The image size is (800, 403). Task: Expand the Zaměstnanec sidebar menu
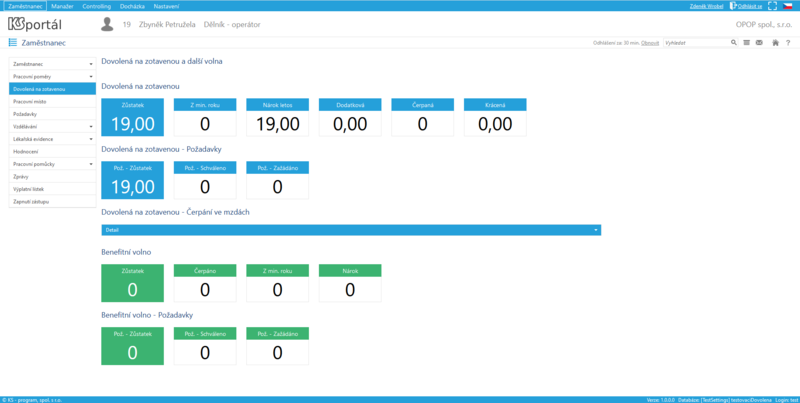pos(53,64)
